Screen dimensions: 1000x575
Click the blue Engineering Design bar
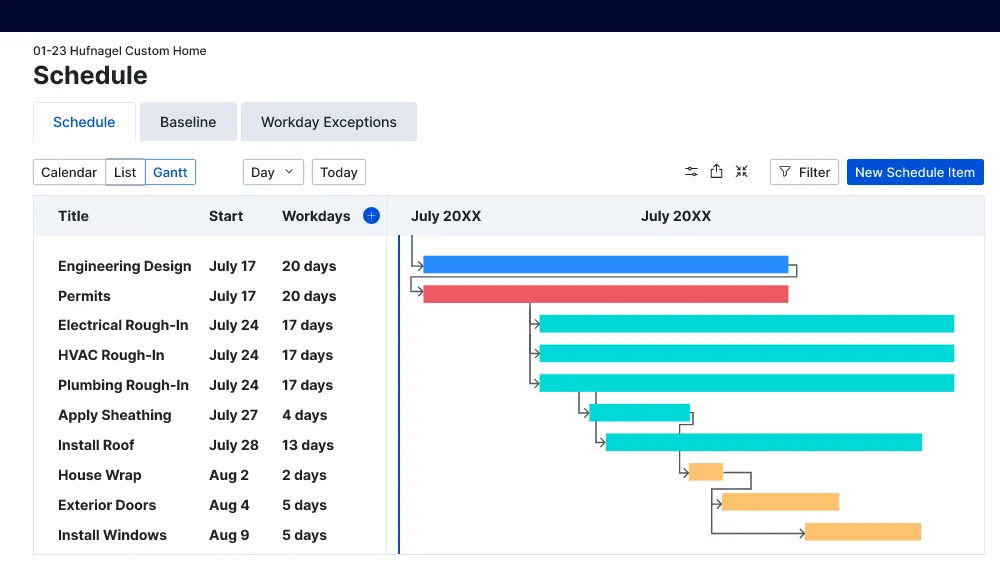(606, 265)
